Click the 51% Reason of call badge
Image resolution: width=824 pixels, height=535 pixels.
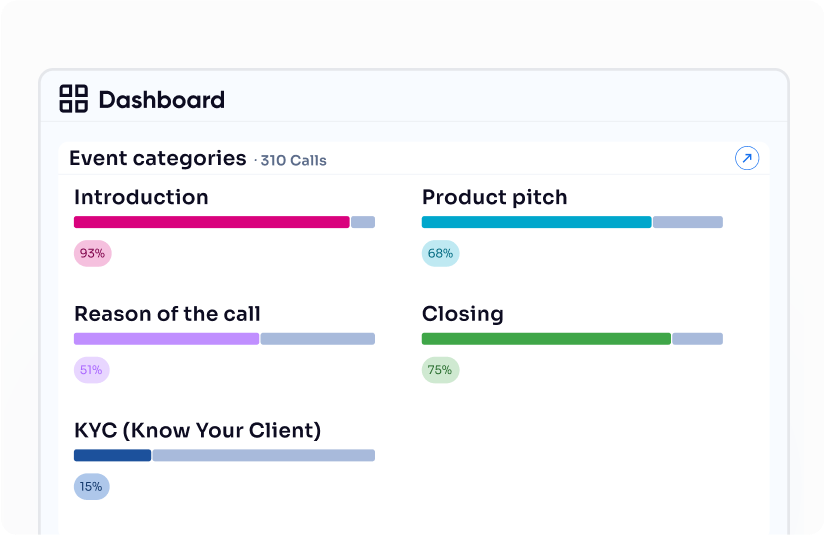[x=91, y=370]
